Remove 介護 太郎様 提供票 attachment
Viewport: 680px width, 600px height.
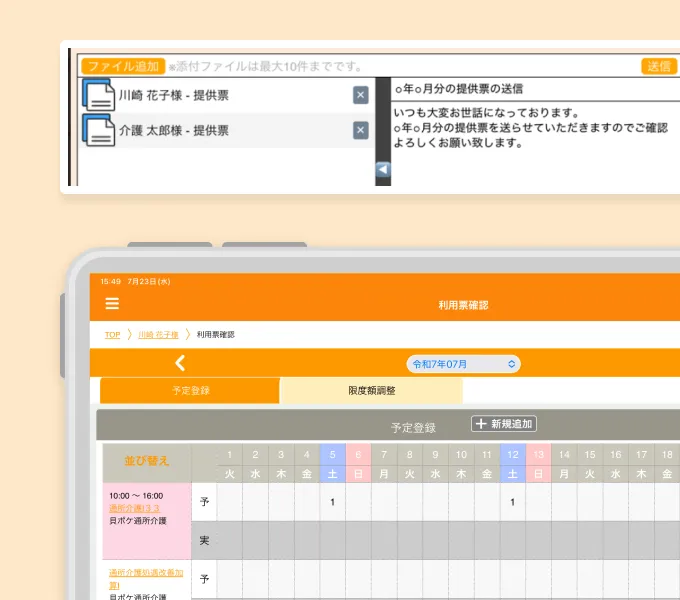coord(360,130)
